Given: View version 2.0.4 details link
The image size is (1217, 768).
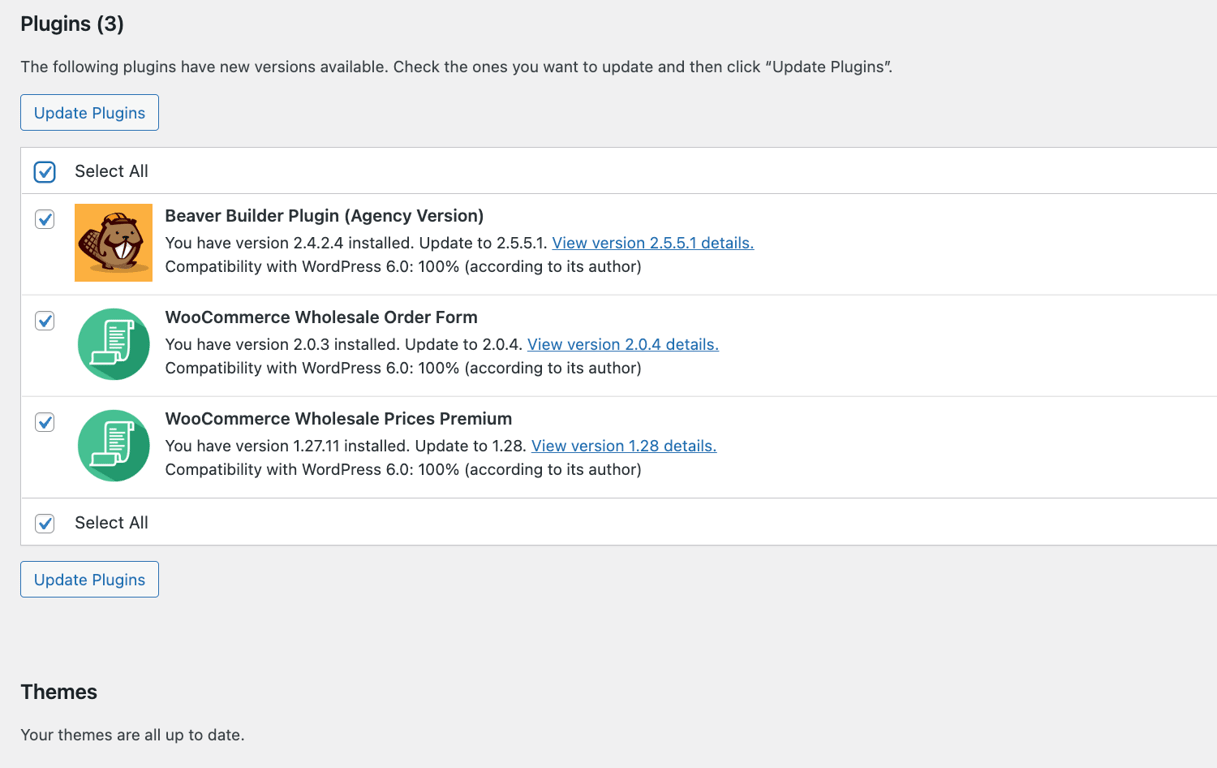Looking at the screenshot, I should tap(623, 344).
